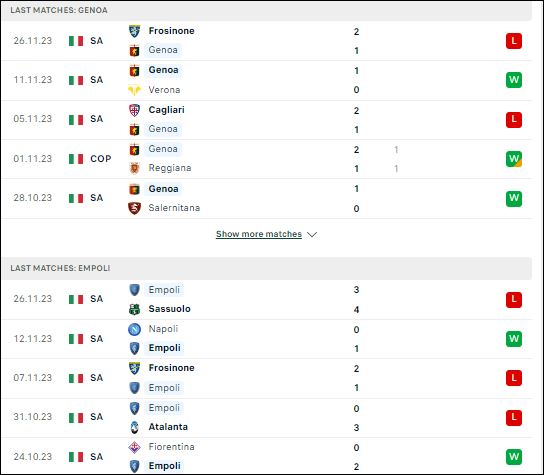Click the green W badge for Genoa vs Verona

pyautogui.click(x=514, y=80)
